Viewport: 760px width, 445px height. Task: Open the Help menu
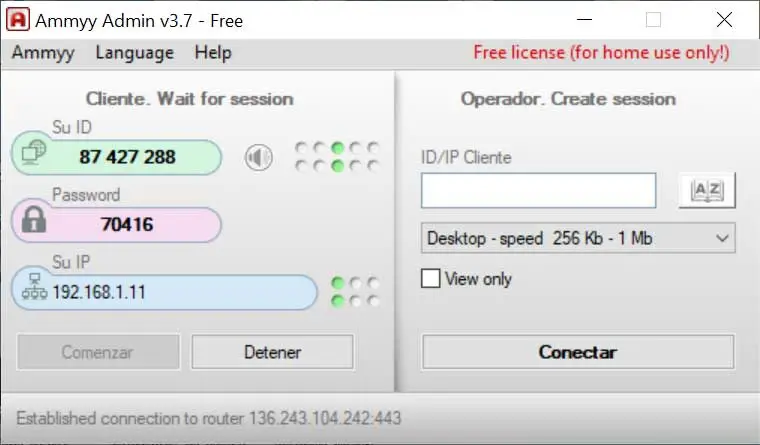[213, 52]
